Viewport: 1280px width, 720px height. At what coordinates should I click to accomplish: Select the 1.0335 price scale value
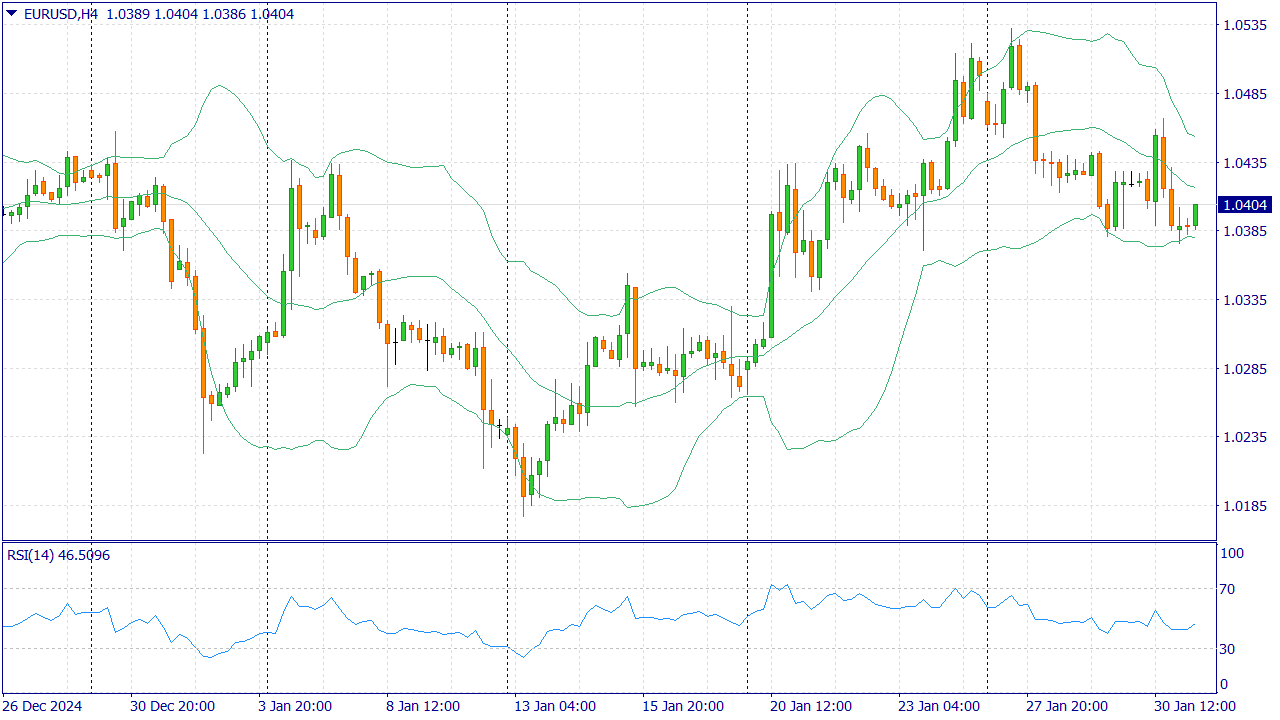pos(1245,300)
